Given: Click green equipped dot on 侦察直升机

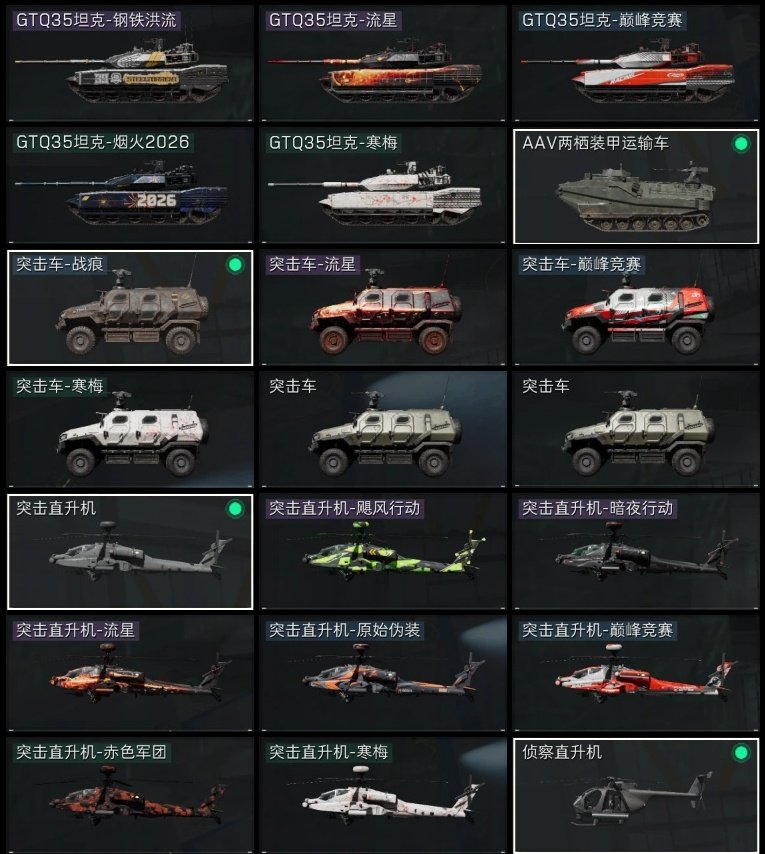Looking at the screenshot, I should coord(741,753).
